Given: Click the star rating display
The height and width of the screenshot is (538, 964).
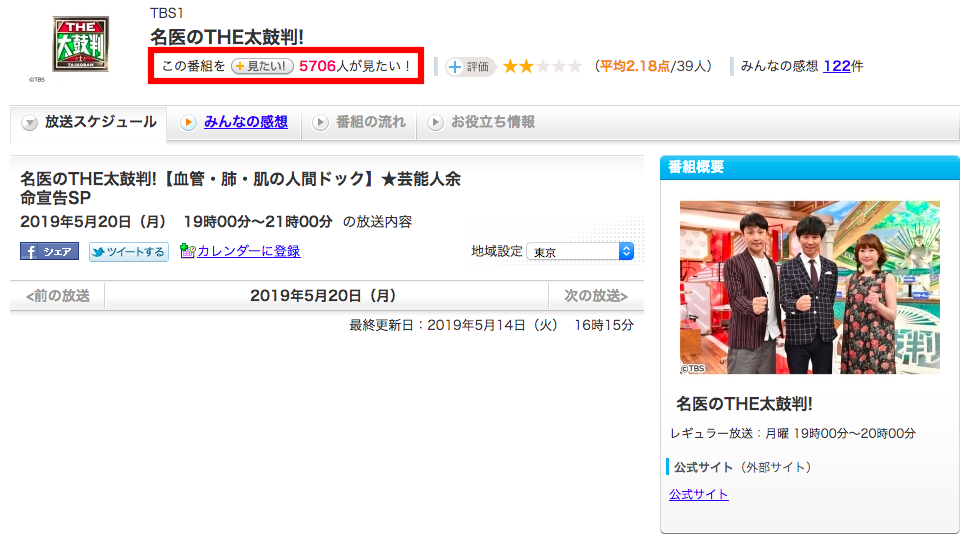Looking at the screenshot, I should 542,66.
